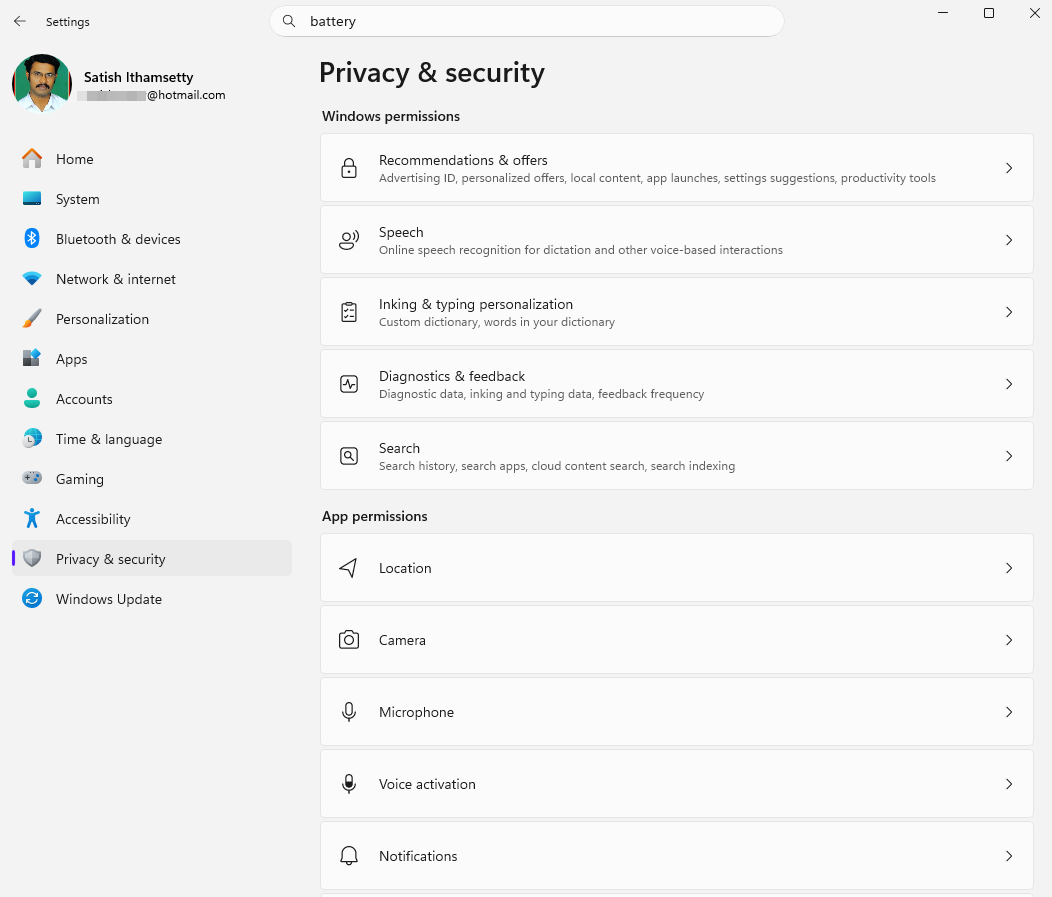The image size is (1052, 897).
Task: Click the Satish Ithamsetty account name
Action: 138,77
